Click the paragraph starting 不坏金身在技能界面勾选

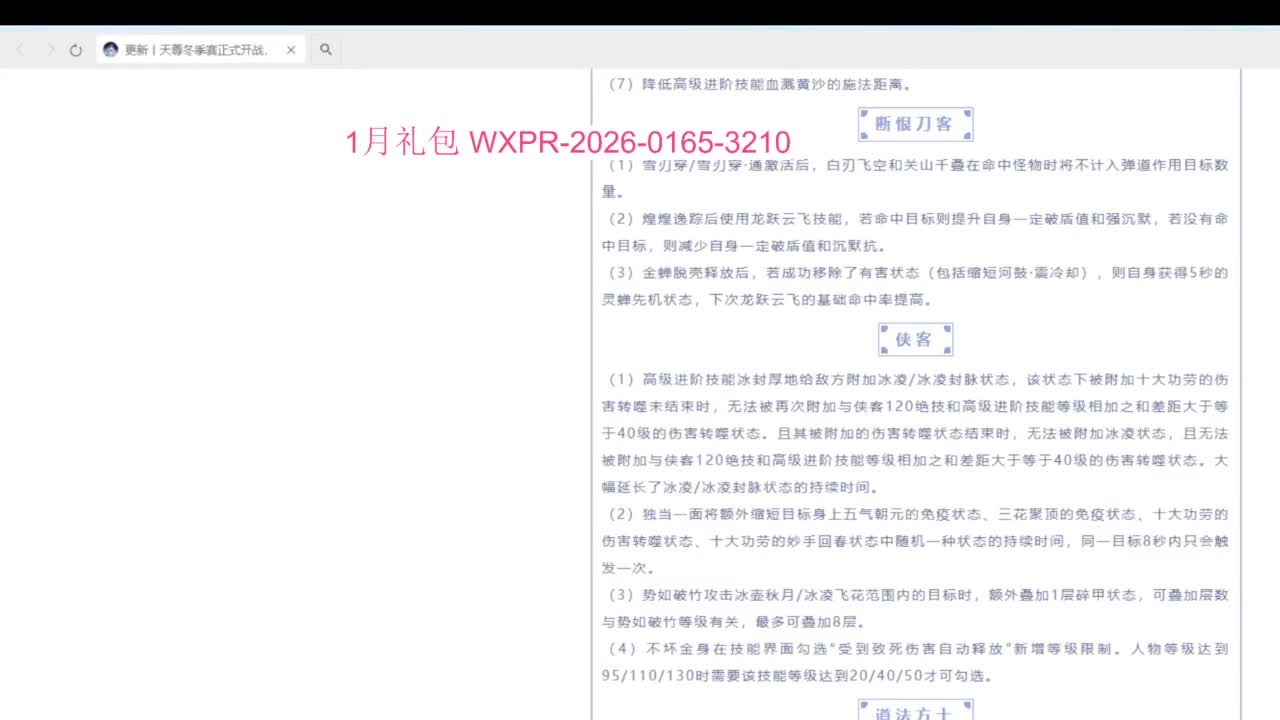[x=915, y=662]
